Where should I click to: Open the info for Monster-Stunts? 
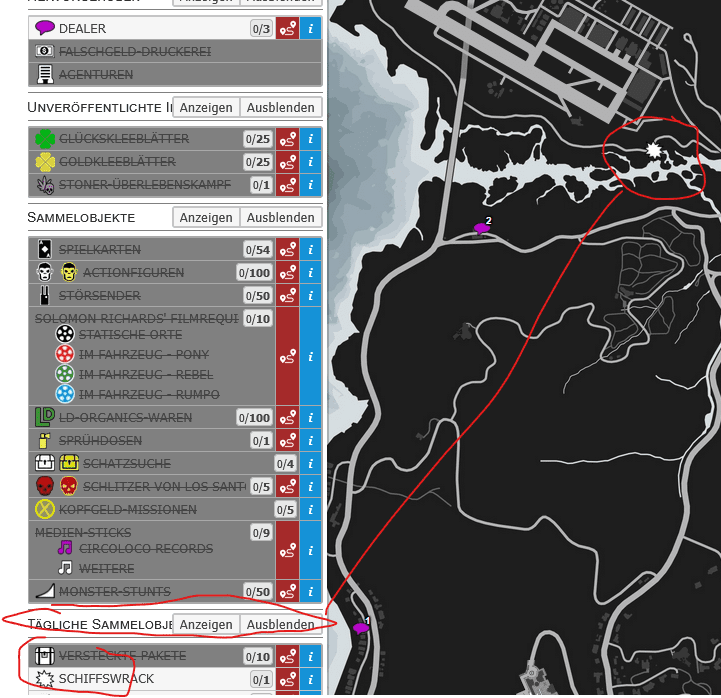click(310, 591)
